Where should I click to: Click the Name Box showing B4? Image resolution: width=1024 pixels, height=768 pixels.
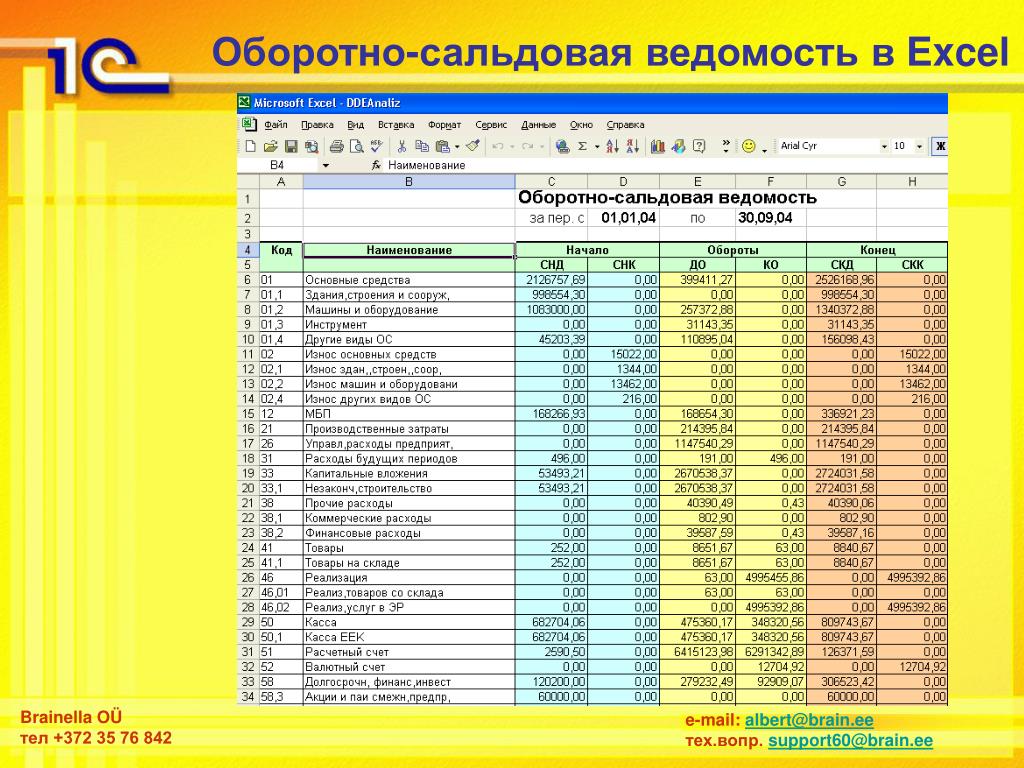coord(278,165)
